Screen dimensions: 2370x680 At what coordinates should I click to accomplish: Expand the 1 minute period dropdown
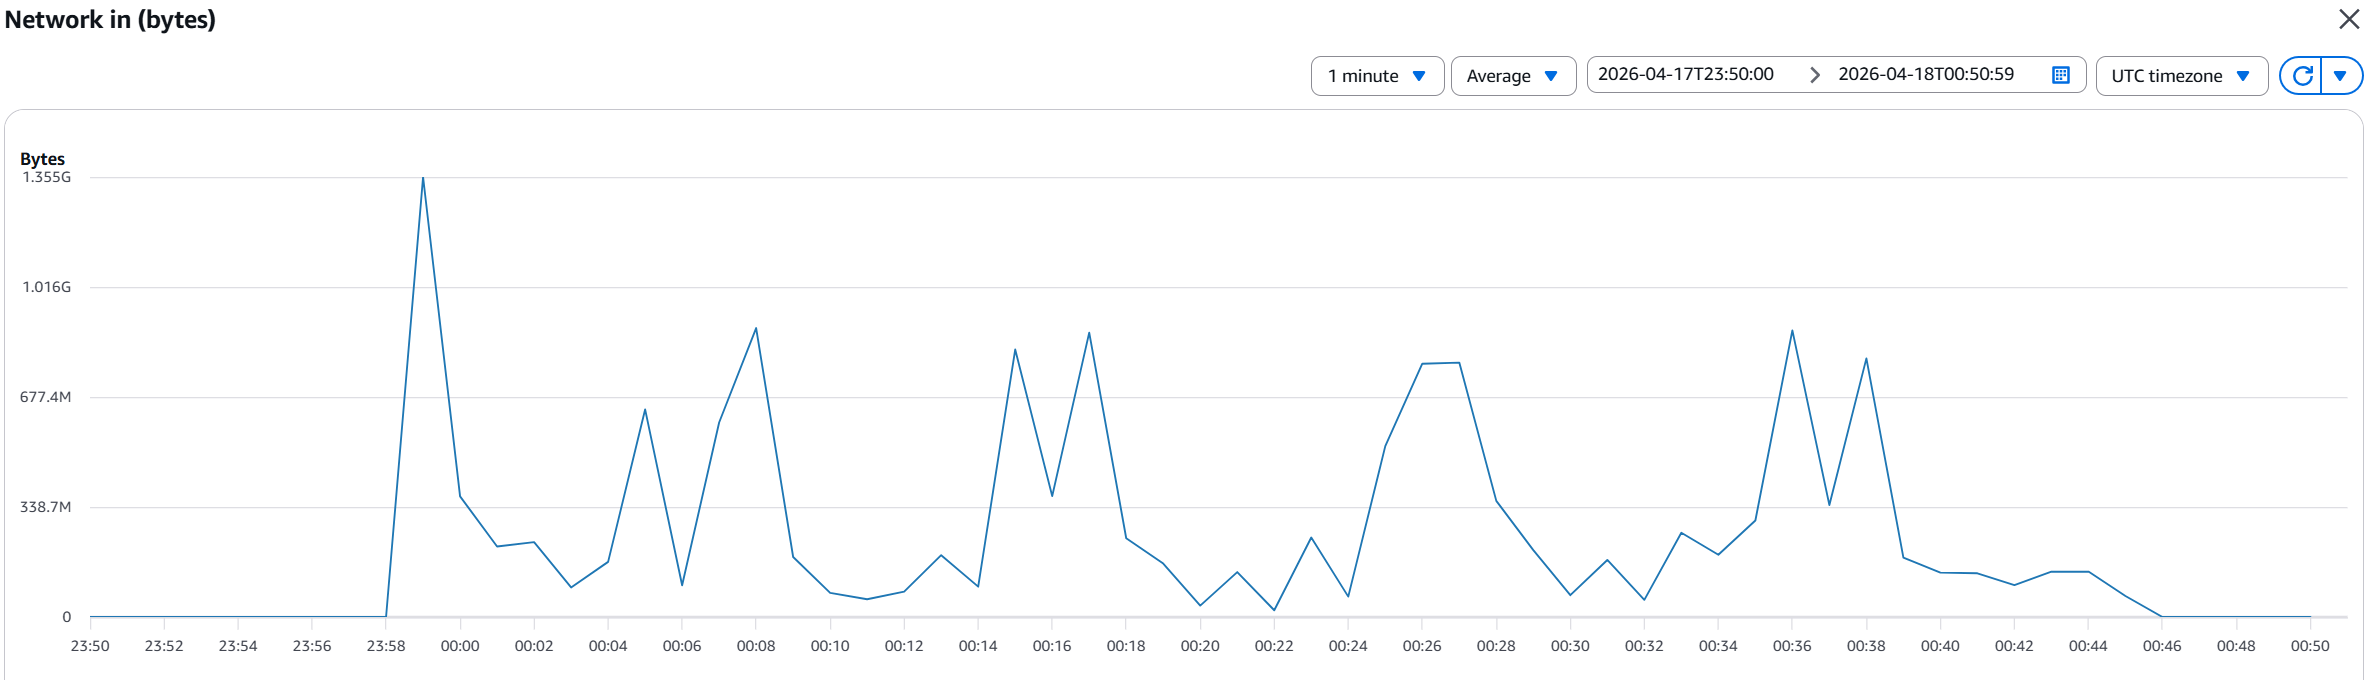[1377, 76]
